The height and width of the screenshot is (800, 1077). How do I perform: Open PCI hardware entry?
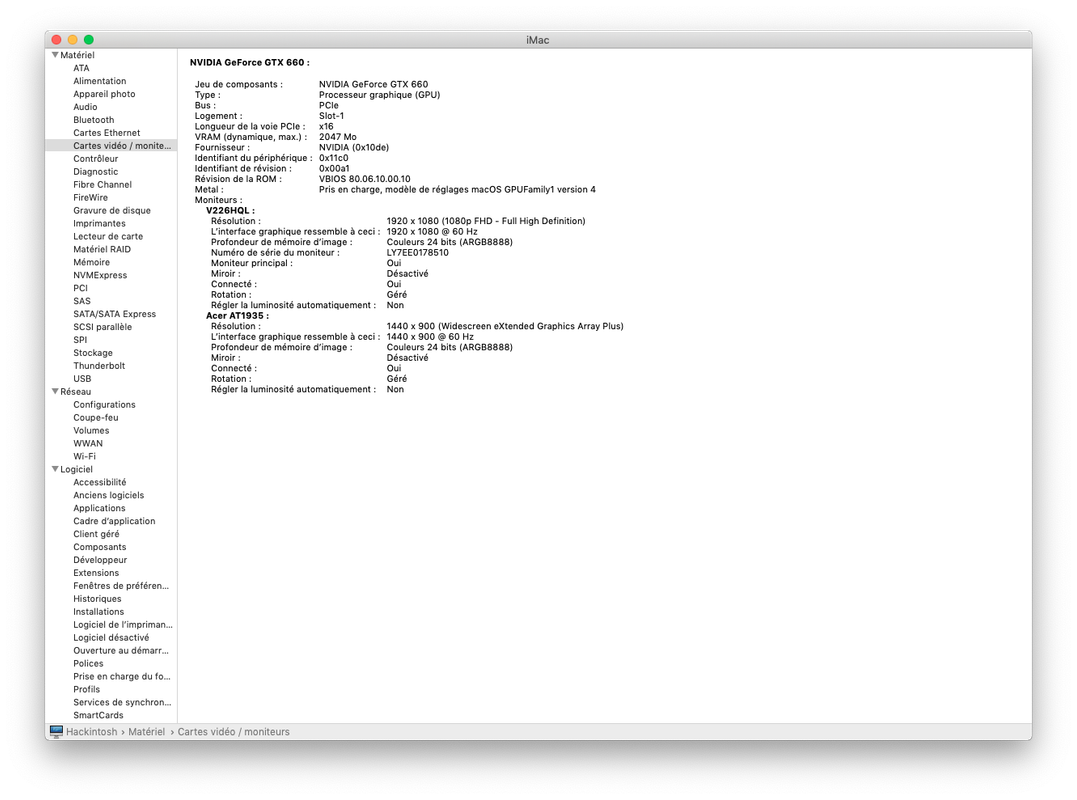(80, 288)
